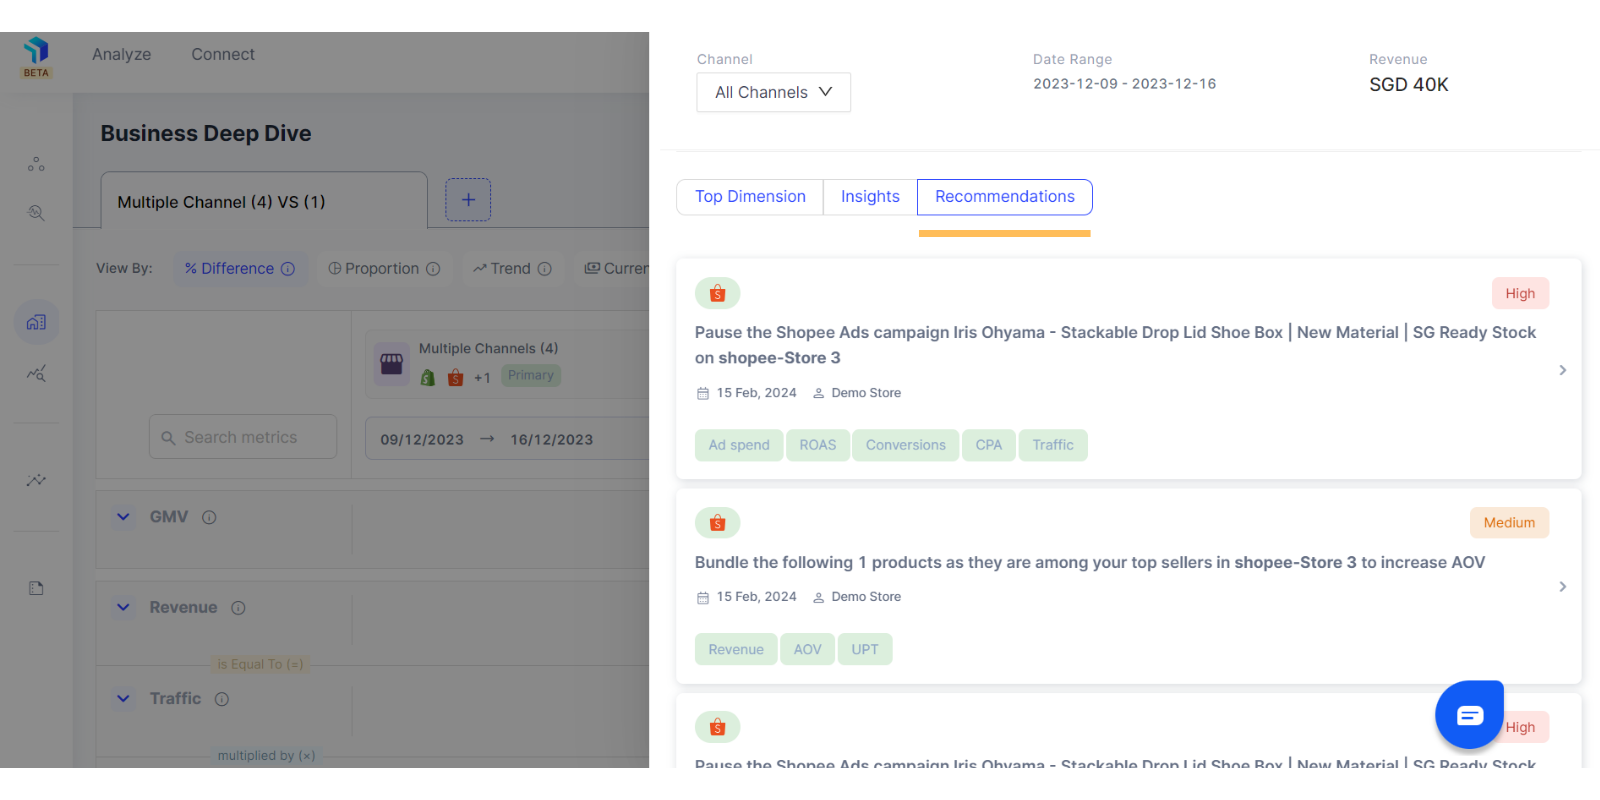1600x800 pixels.
Task: Open the chat support widget
Action: pos(1470,714)
